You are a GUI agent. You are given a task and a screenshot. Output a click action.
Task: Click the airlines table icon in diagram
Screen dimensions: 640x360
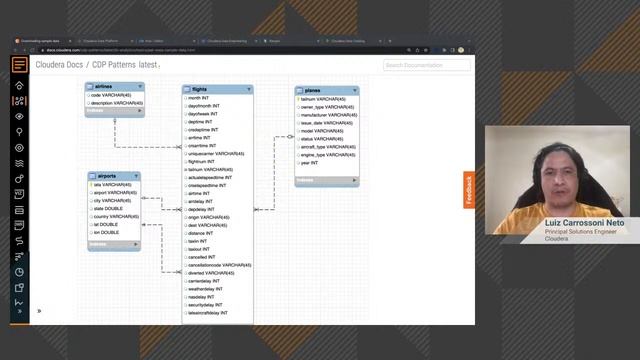[90, 87]
